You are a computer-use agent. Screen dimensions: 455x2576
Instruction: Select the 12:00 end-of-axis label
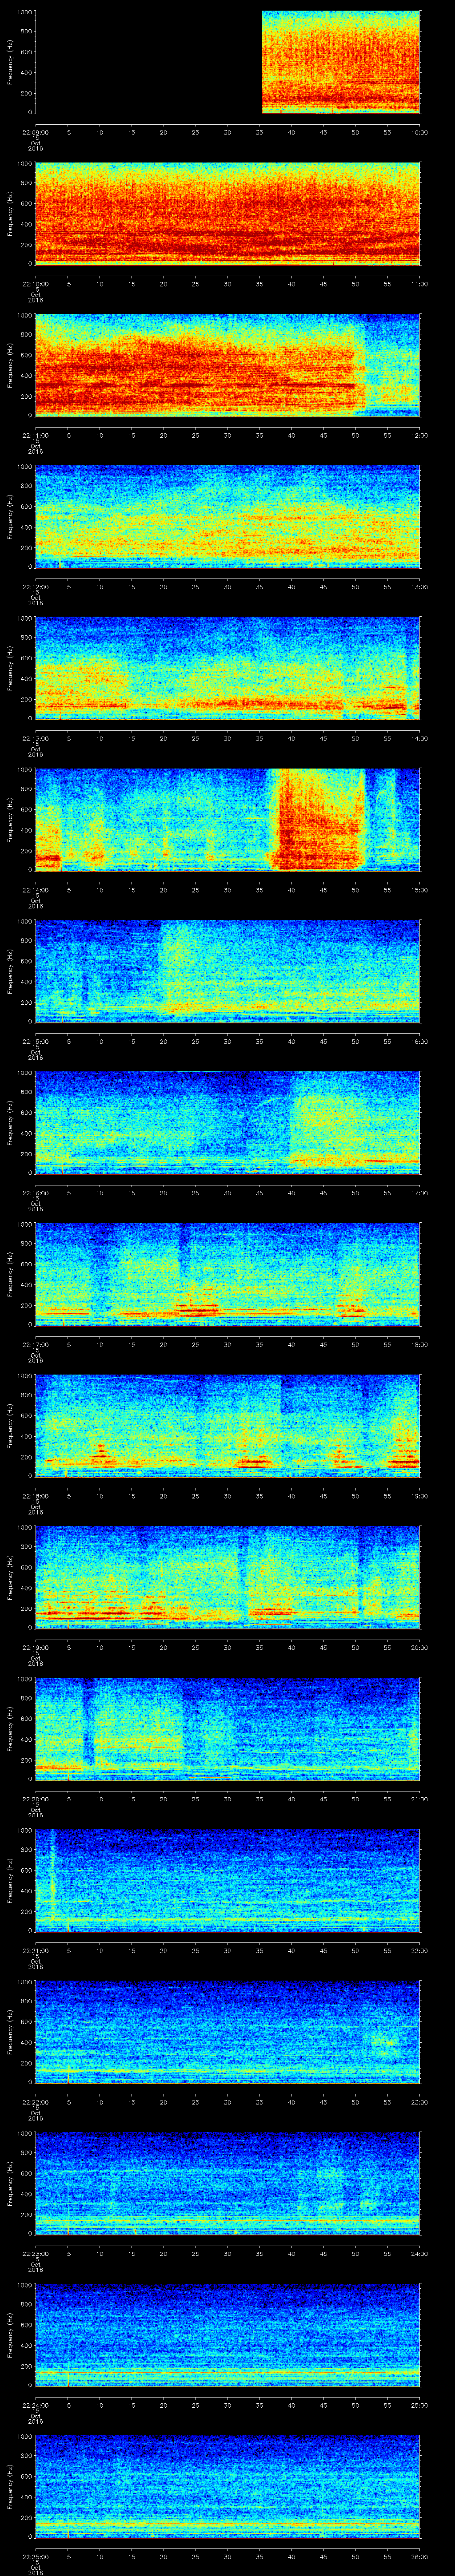[419, 435]
